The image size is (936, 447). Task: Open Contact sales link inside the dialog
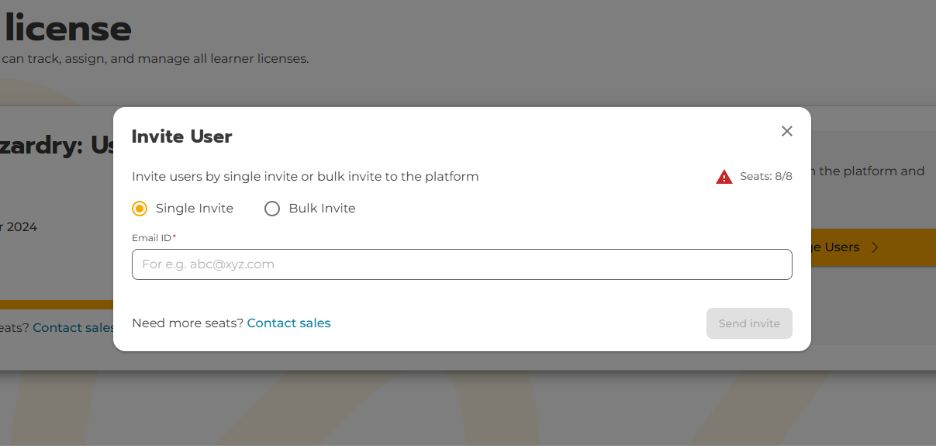(x=288, y=323)
